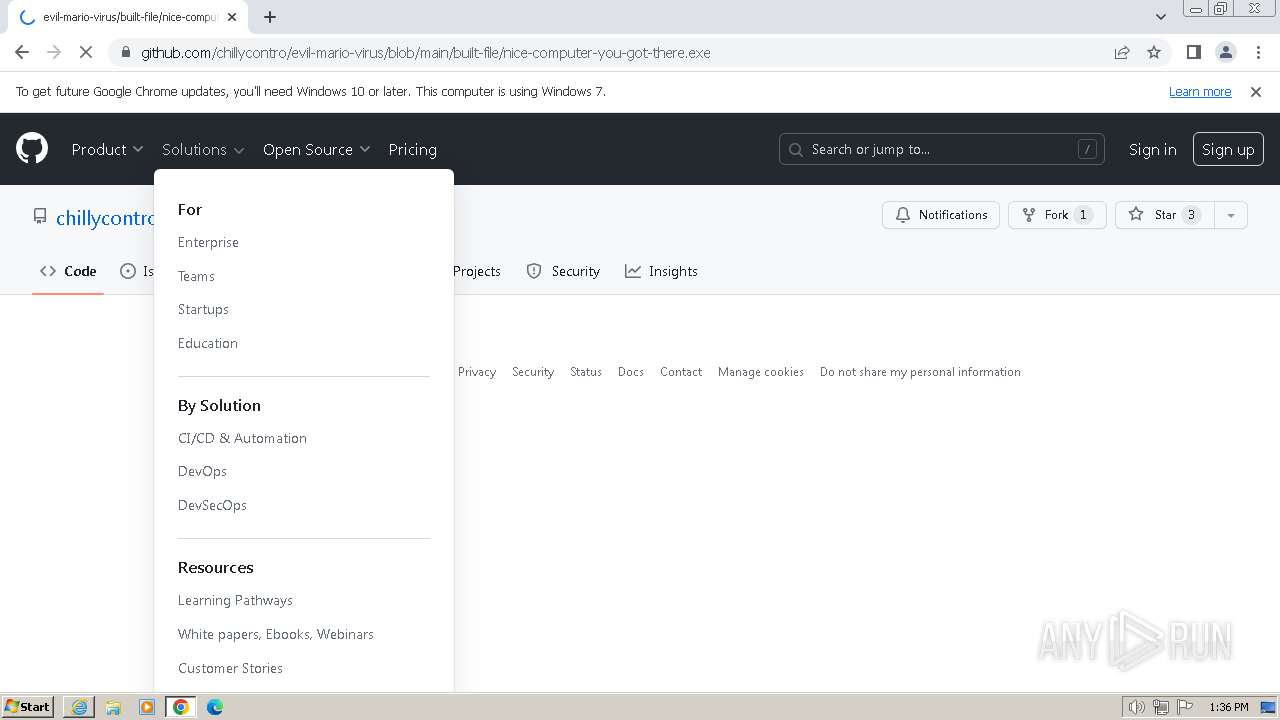
Task: Select Education in Solutions menu
Action: coord(208,343)
